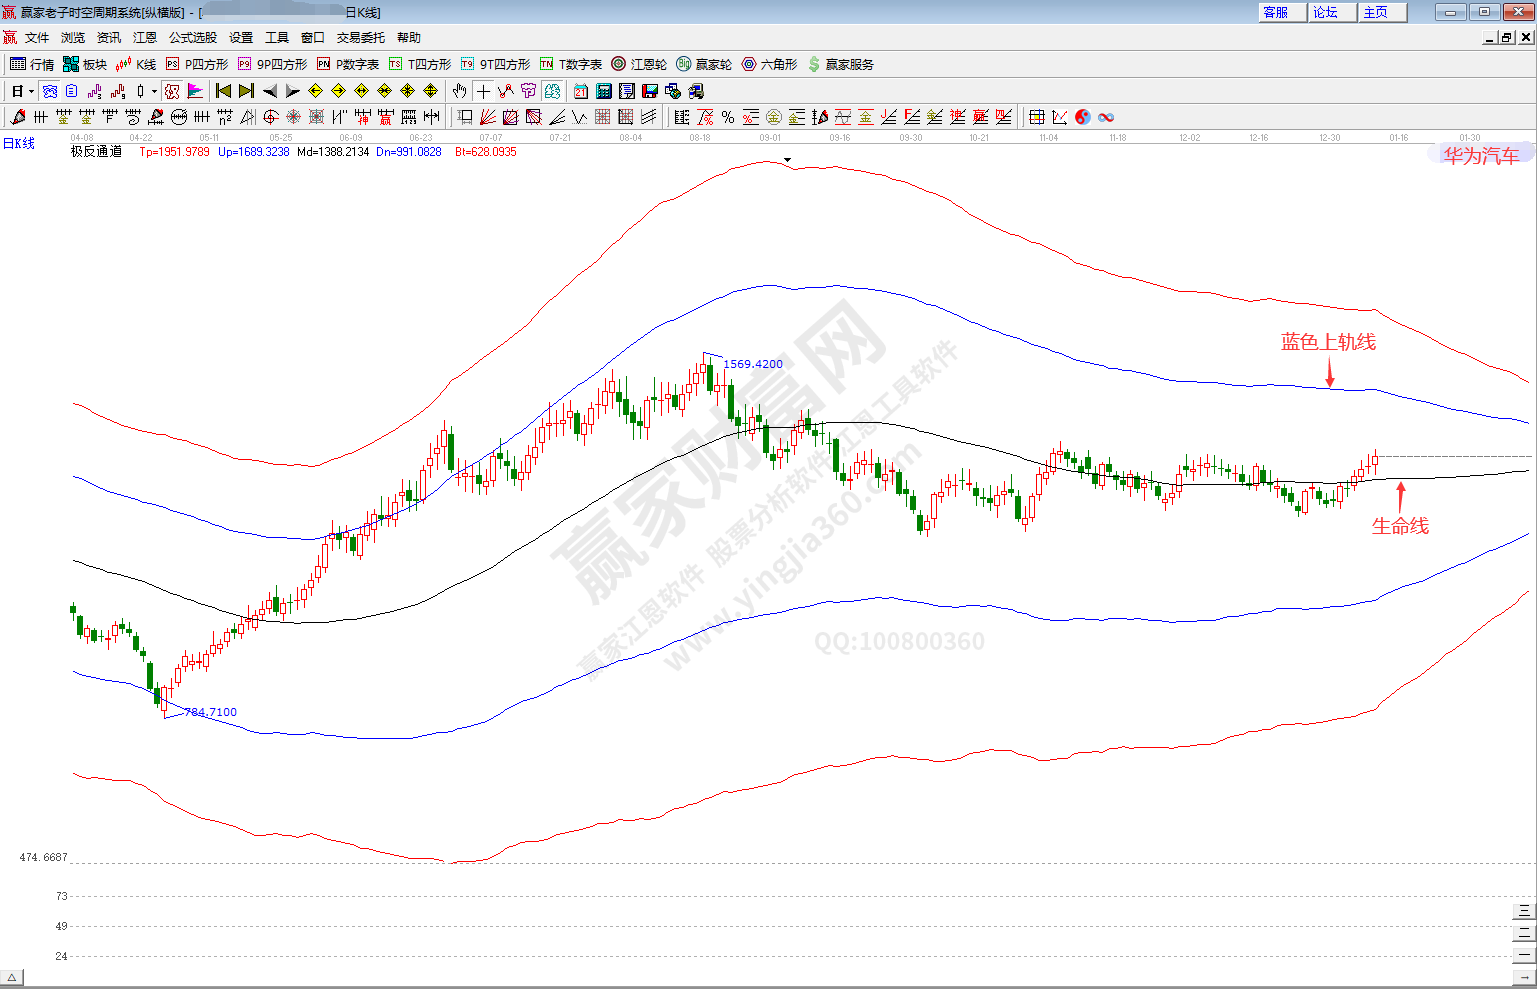Open the calendar date icon
This screenshot has width=1537, height=989.
click(x=581, y=91)
